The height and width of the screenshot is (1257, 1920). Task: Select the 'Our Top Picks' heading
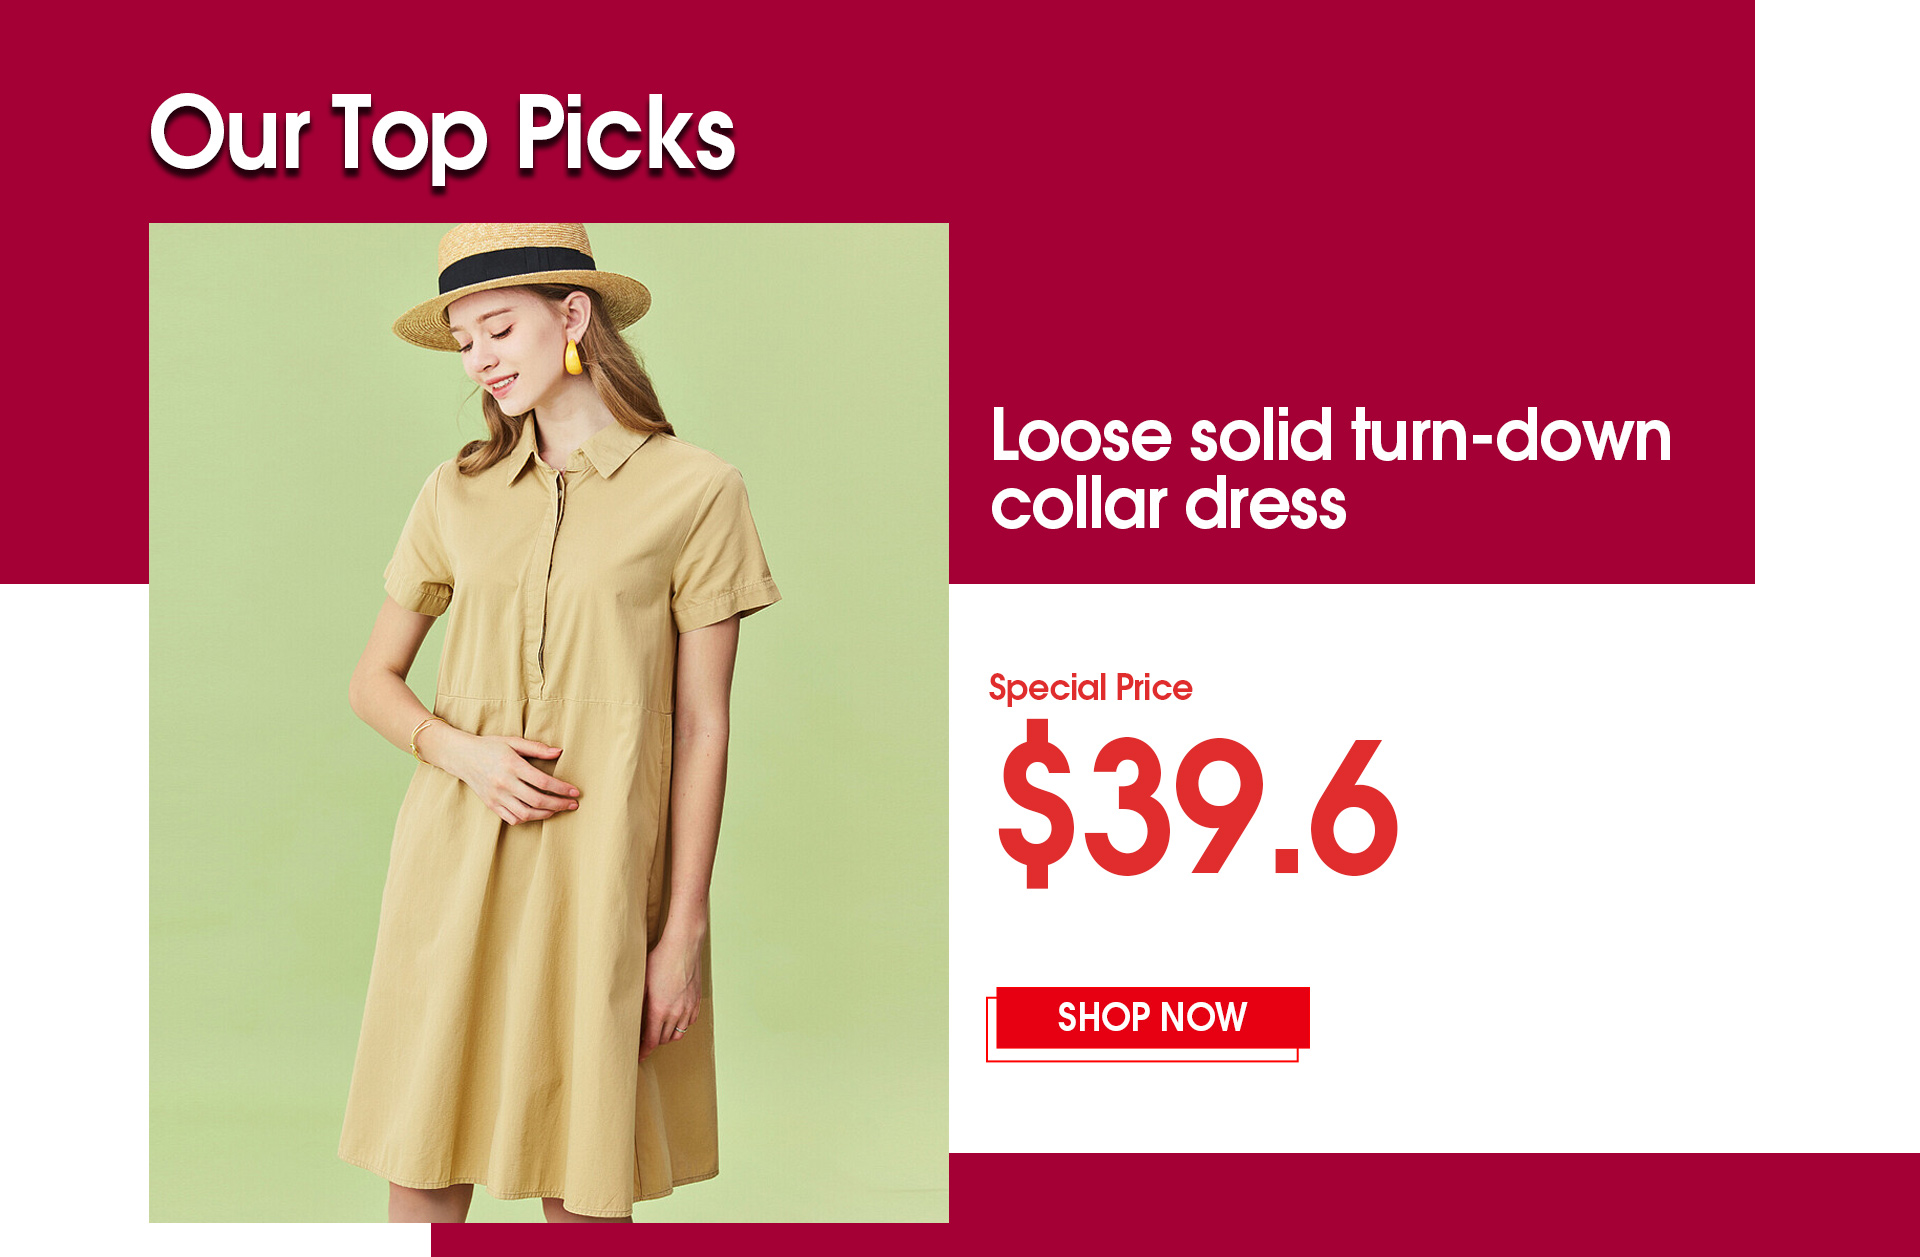(x=442, y=134)
